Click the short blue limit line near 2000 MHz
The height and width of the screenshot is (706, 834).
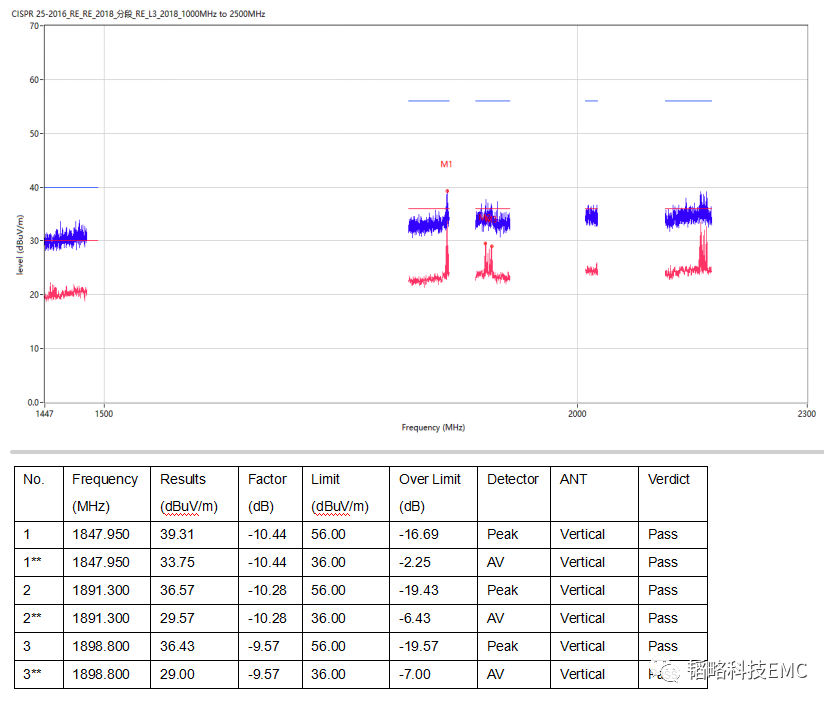591,101
